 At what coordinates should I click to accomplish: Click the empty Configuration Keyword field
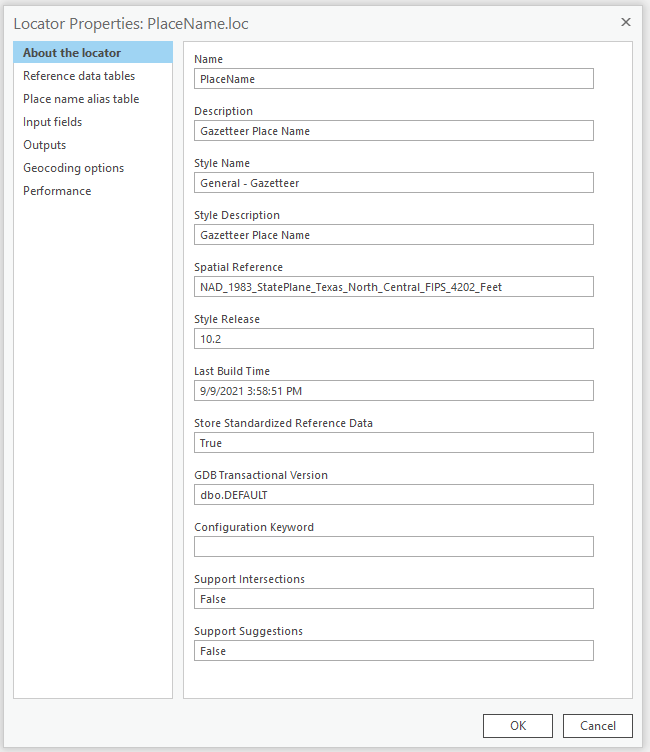point(393,547)
